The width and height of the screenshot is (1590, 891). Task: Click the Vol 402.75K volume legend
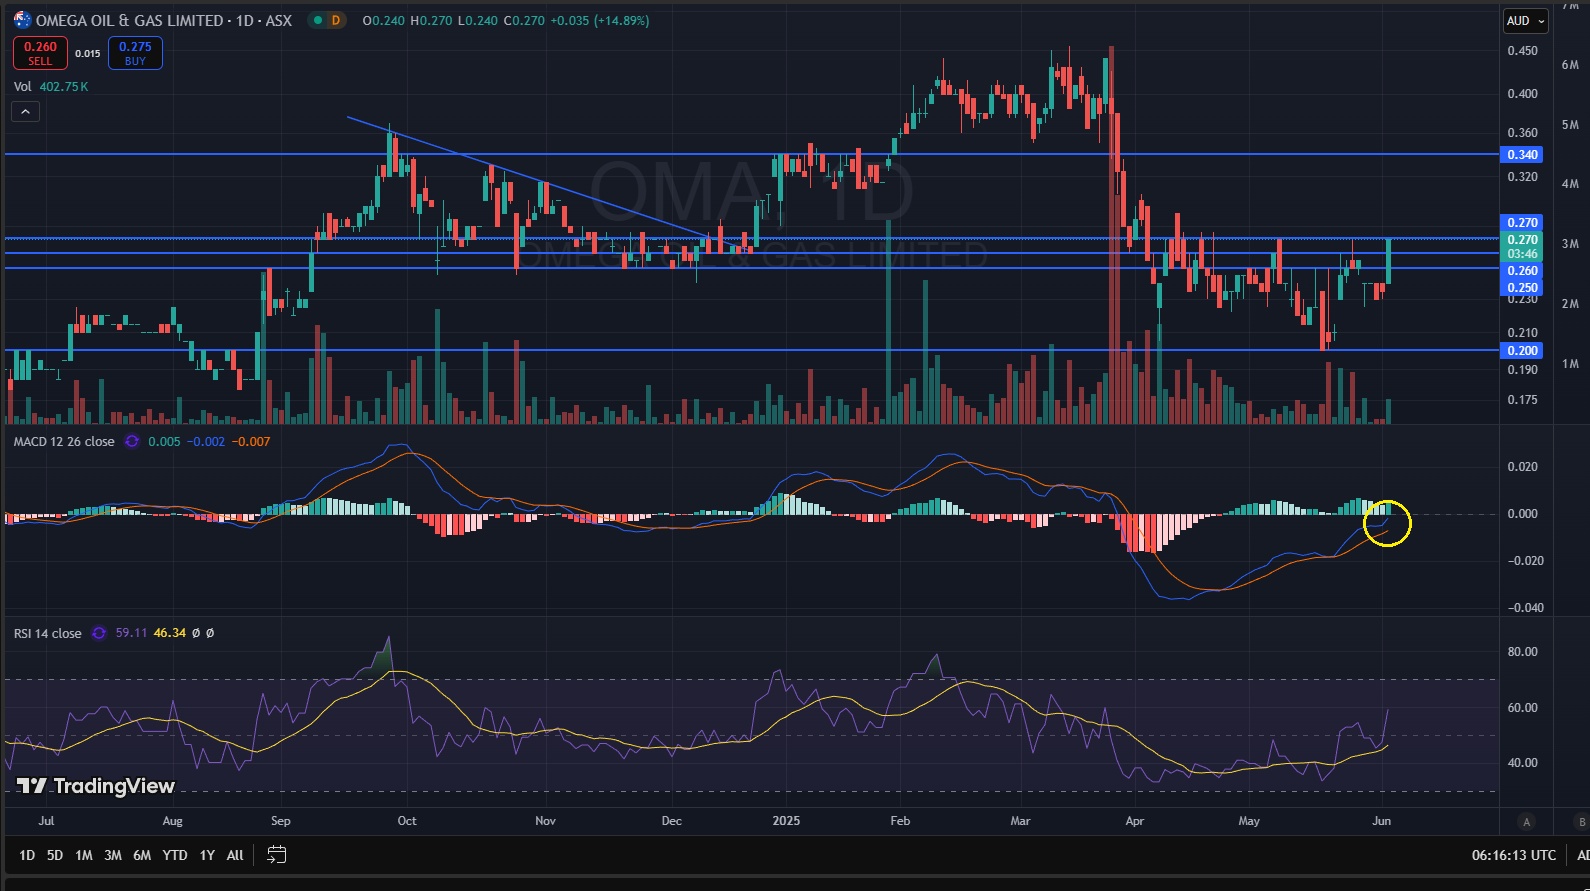(51, 87)
